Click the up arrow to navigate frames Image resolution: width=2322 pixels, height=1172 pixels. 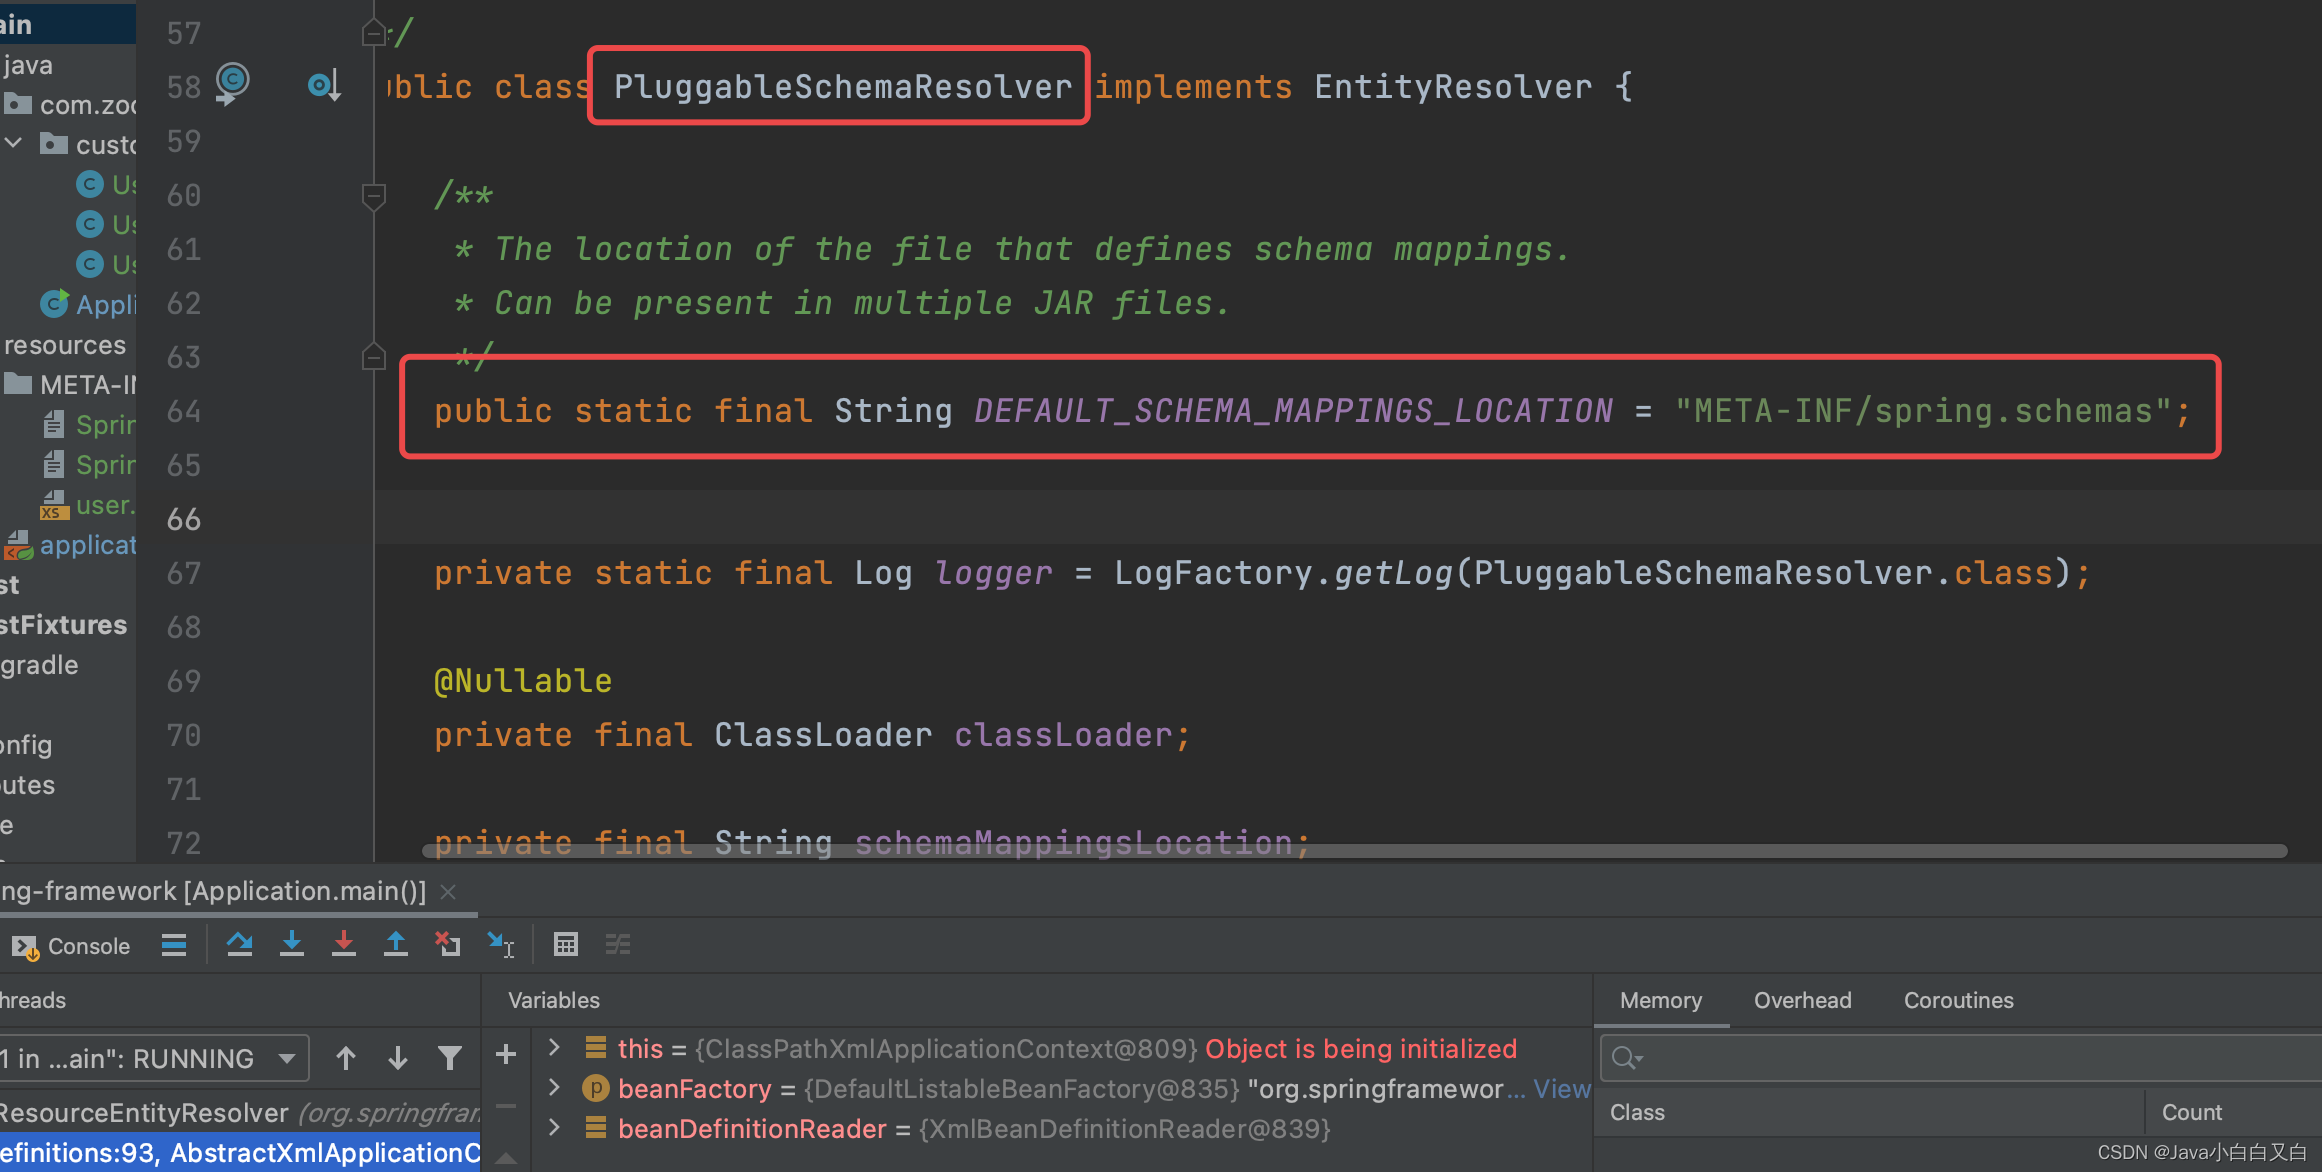tap(346, 1057)
